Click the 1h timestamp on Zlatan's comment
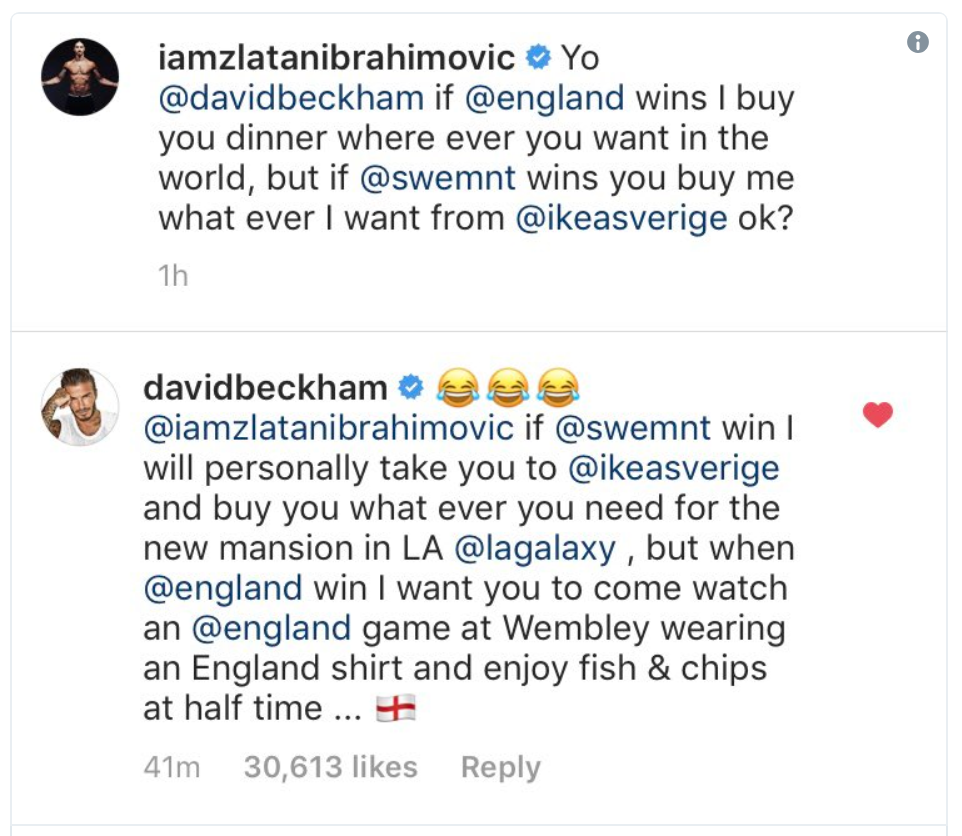The width and height of the screenshot is (962, 836). [172, 276]
